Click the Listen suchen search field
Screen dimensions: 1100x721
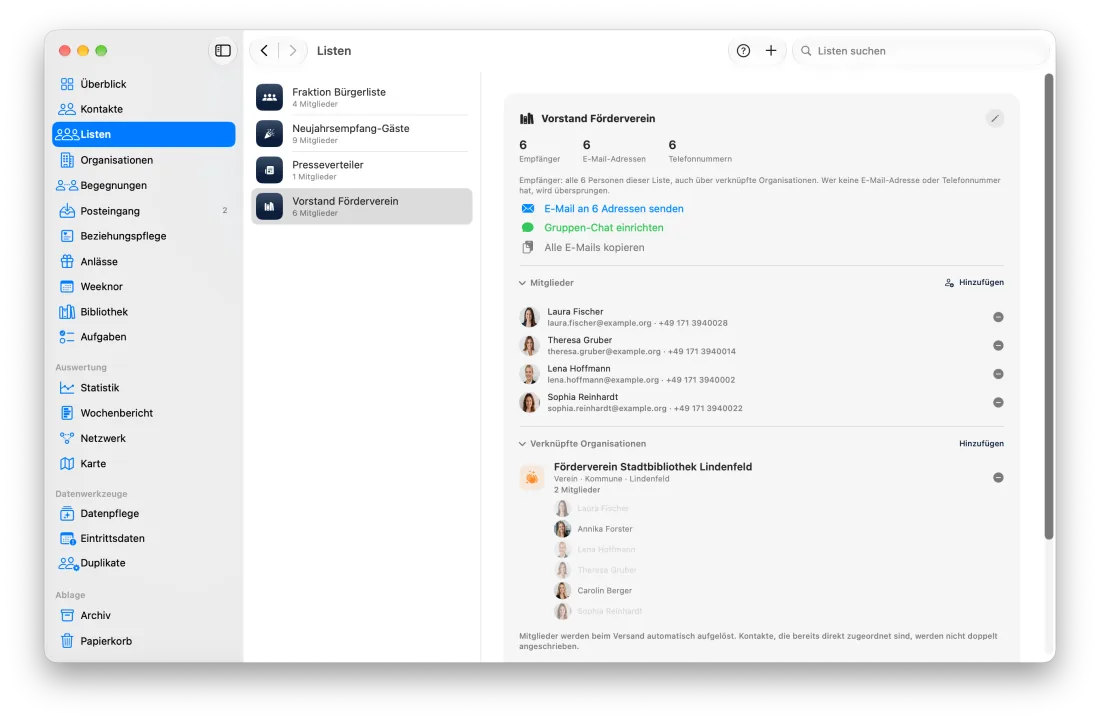pyautogui.click(x=919, y=50)
